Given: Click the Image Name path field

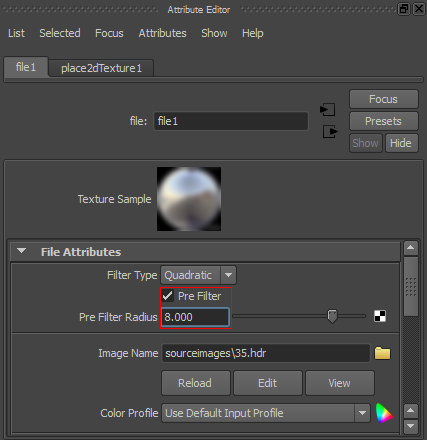Looking at the screenshot, I should [x=266, y=353].
